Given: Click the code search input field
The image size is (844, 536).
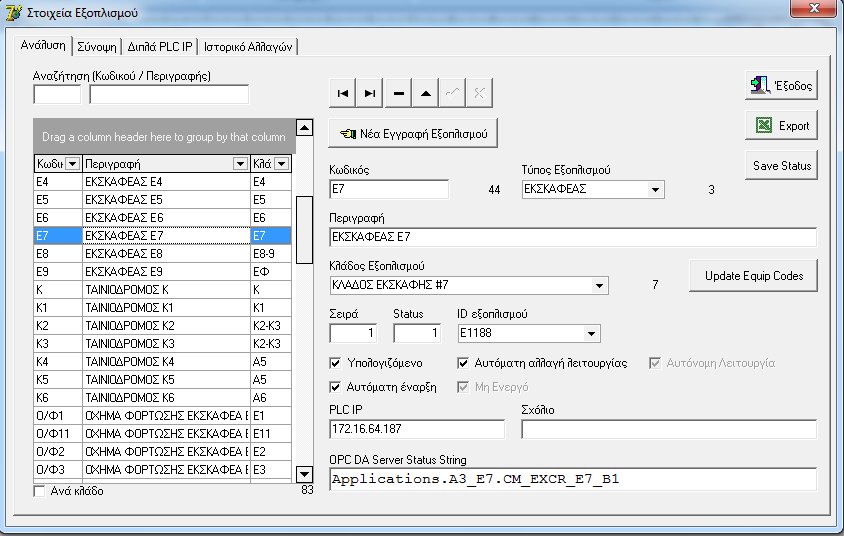Looking at the screenshot, I should pyautogui.click(x=57, y=94).
